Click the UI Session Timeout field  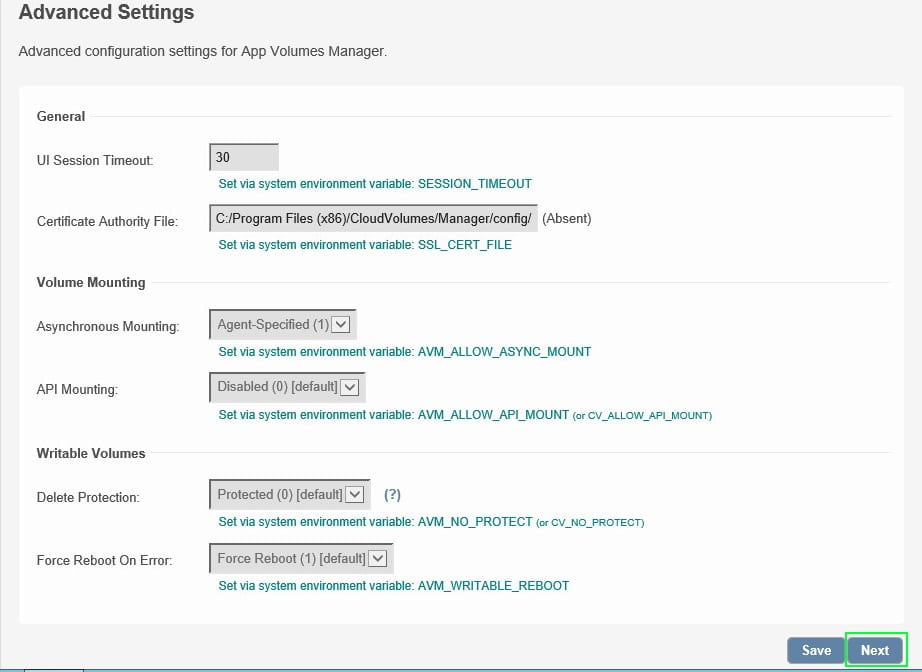point(244,158)
